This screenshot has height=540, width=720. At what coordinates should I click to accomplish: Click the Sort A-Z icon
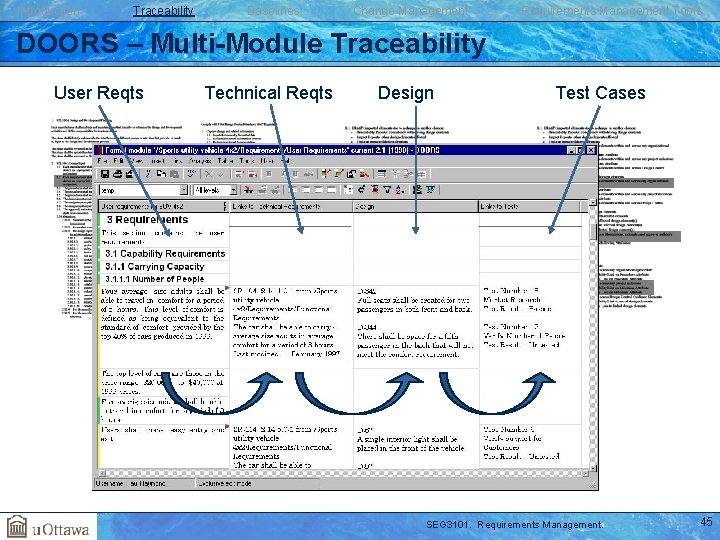pos(400,190)
